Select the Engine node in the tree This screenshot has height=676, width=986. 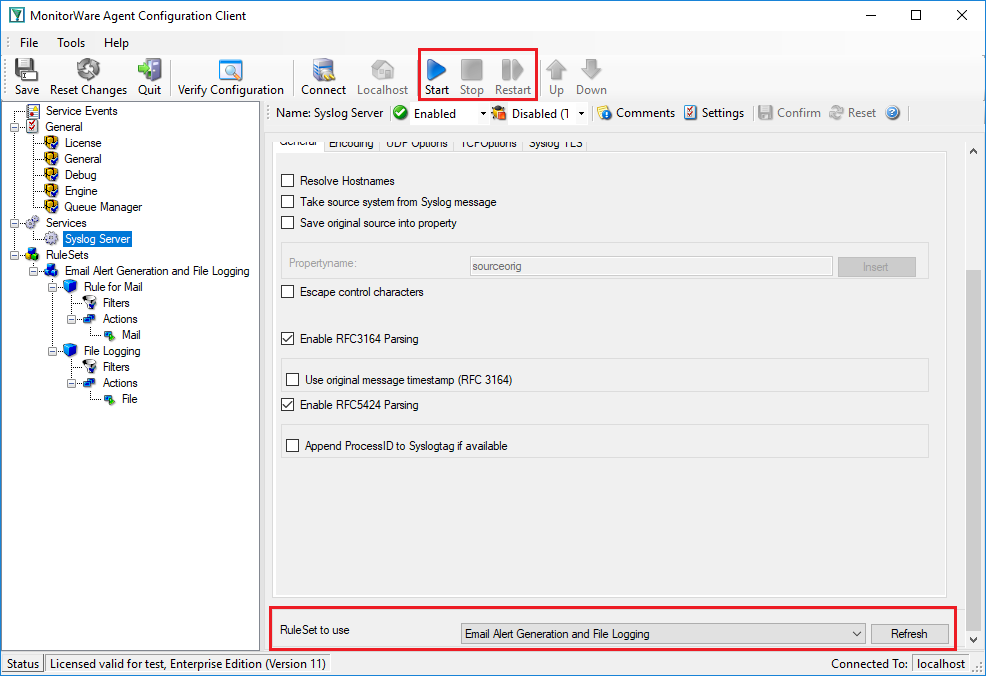point(81,191)
